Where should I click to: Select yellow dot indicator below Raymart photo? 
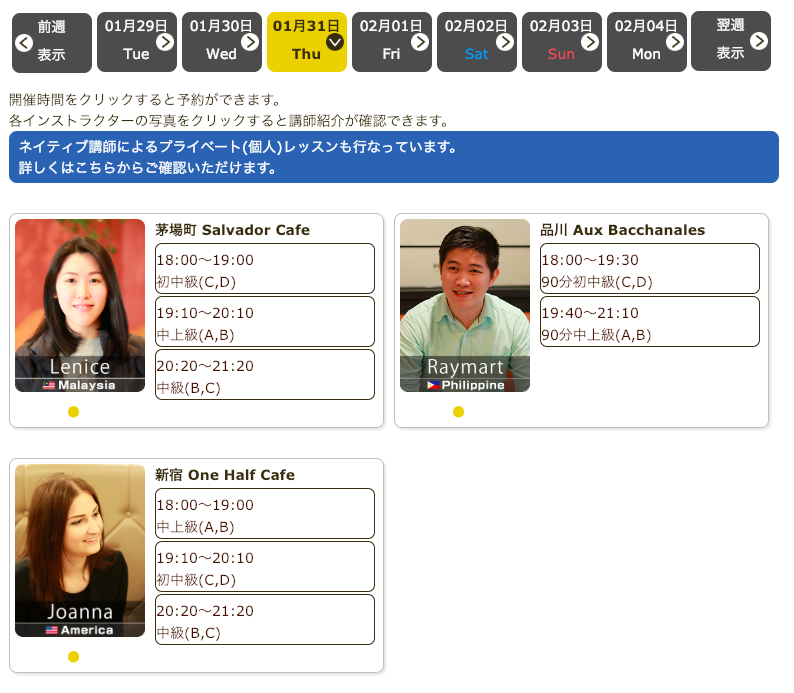(x=458, y=412)
